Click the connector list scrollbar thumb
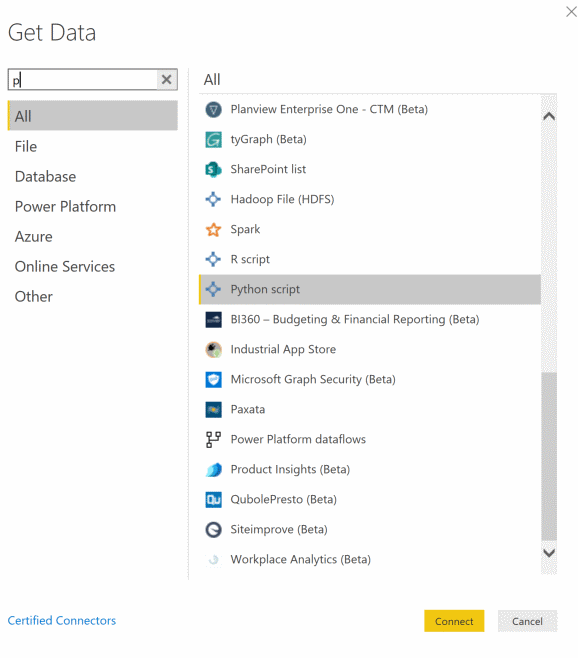The height and width of the screenshot is (658, 578). (x=549, y=456)
